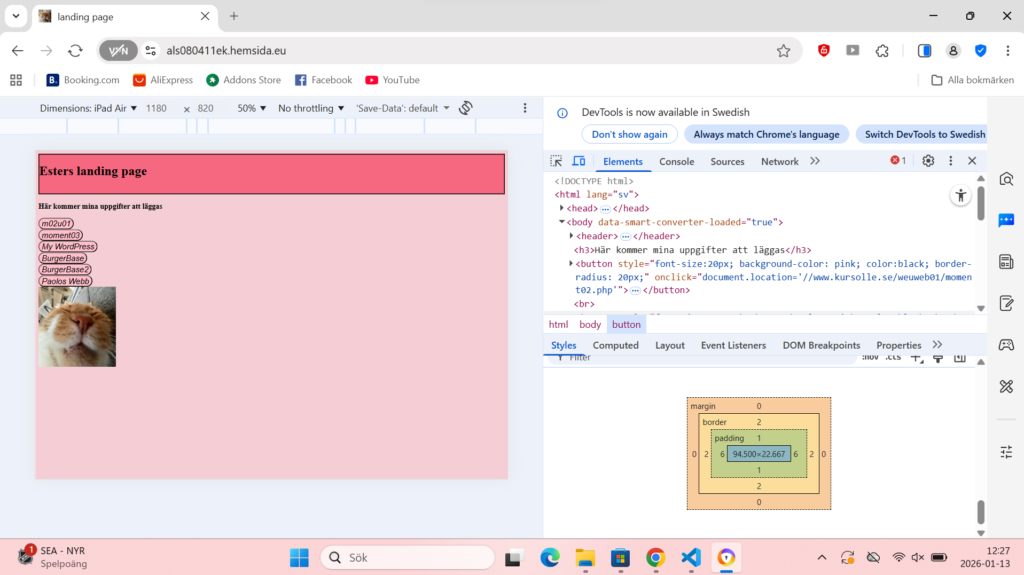
Task: Toggle the VPN badge in address bar
Action: [118, 51]
